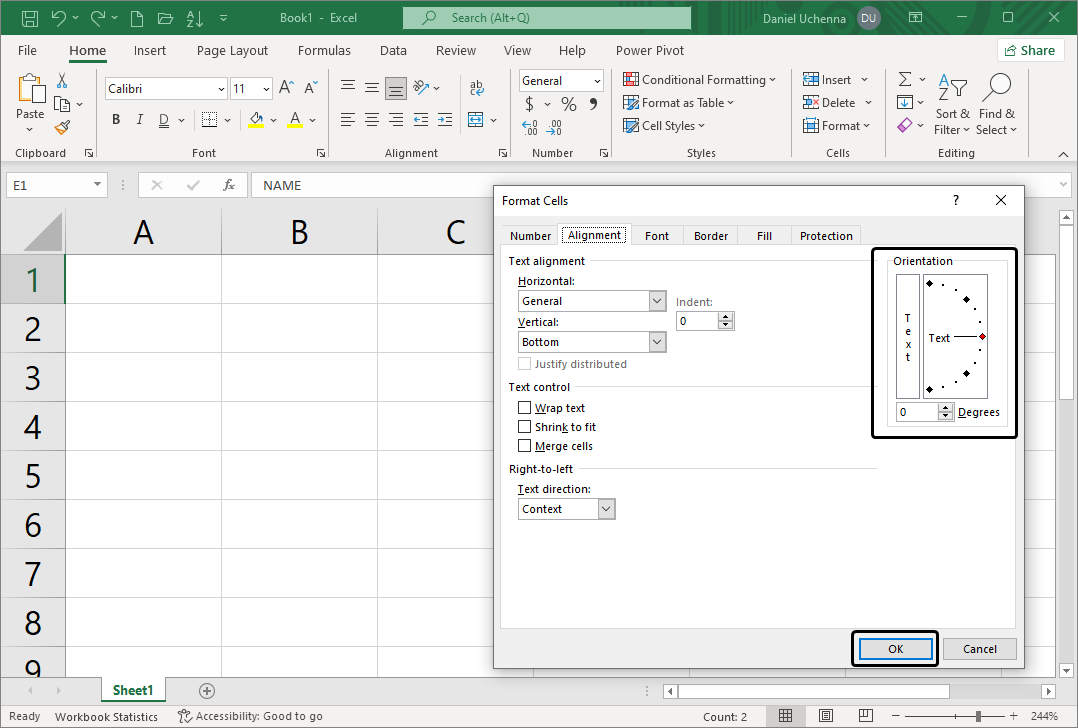Click the red orientation angle marker
This screenshot has height=728, width=1078.
(x=983, y=337)
